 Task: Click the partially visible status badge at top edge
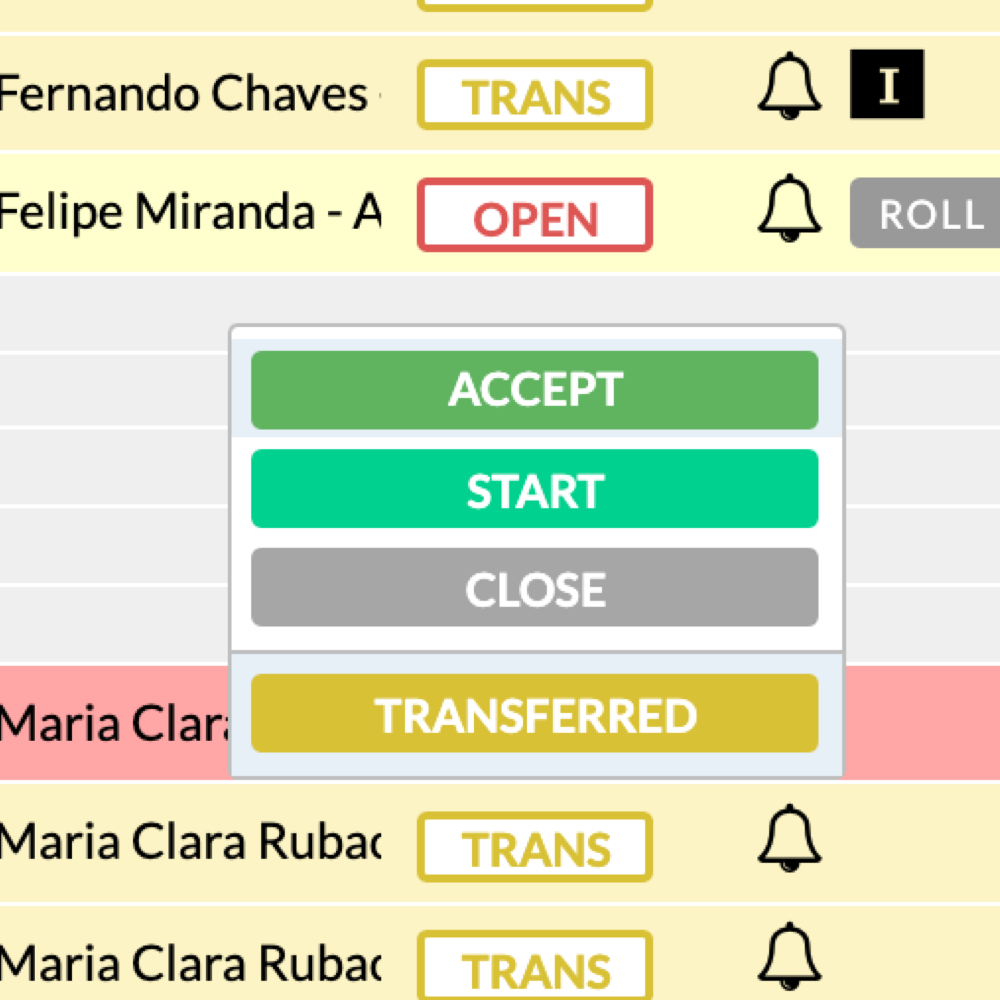coord(535,4)
